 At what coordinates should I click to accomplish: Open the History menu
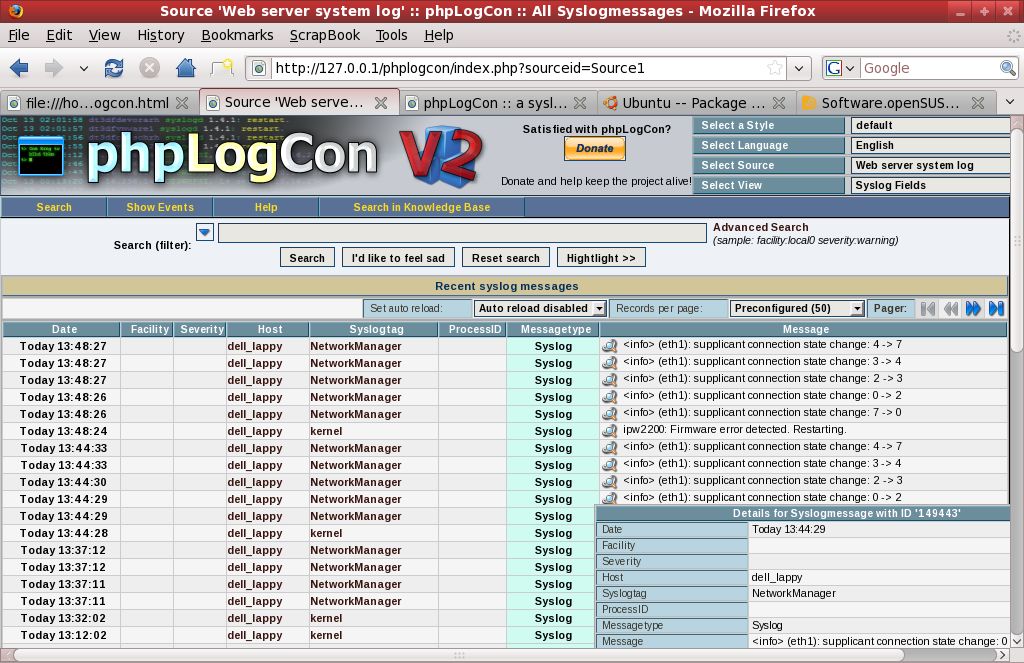pos(161,35)
